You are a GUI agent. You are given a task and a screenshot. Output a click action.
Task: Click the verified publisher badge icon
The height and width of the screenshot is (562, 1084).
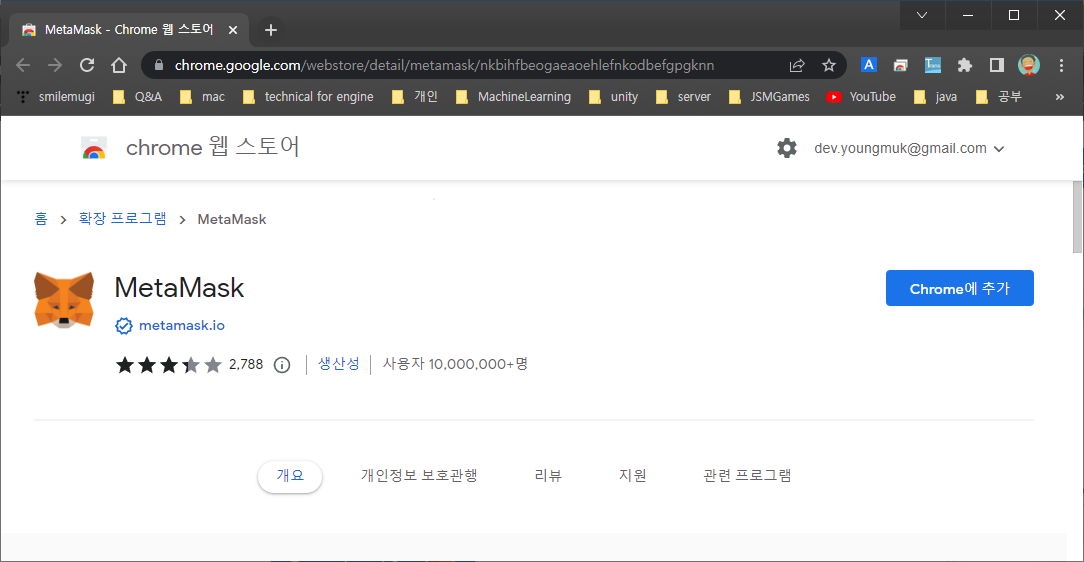(124, 326)
